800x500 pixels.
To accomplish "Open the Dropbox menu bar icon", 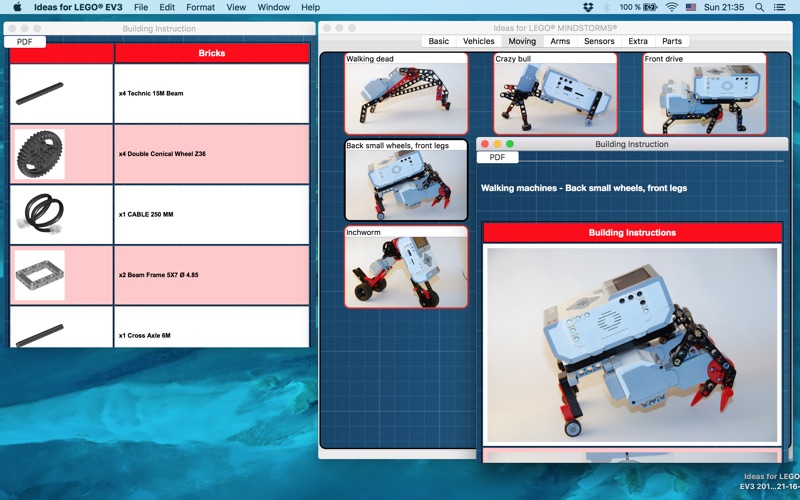I will [x=588, y=7].
